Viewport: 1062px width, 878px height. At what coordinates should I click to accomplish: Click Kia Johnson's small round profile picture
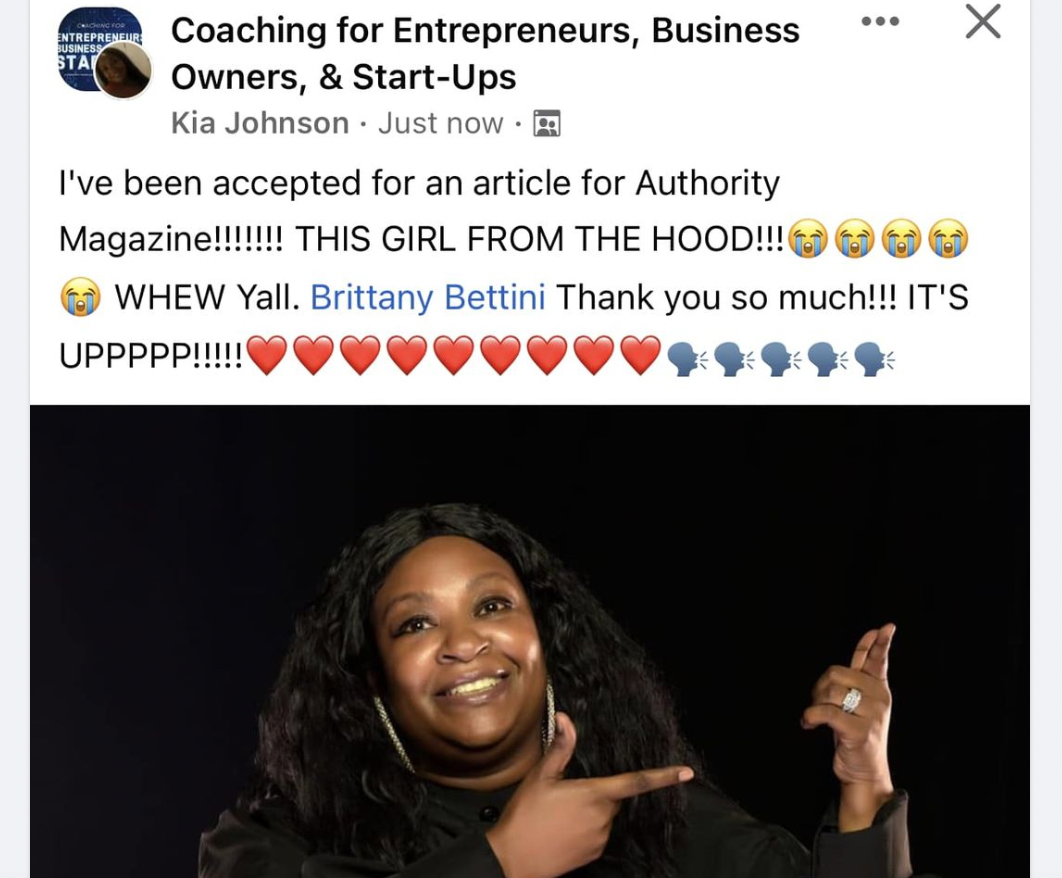click(x=123, y=70)
